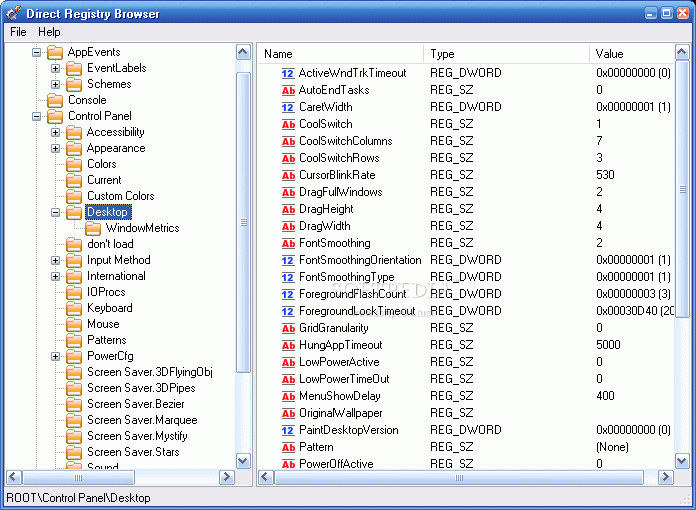Image resolution: width=696 pixels, height=510 pixels.
Task: Click the string icon beside GridGranularity
Action: point(288,328)
